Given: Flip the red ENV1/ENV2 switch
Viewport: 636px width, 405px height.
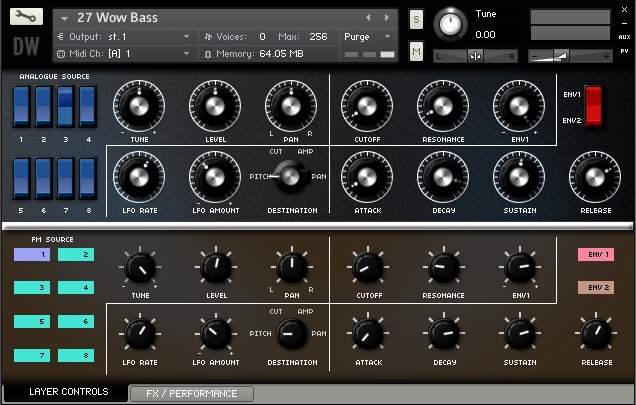Looking at the screenshot, I should click(x=593, y=106).
